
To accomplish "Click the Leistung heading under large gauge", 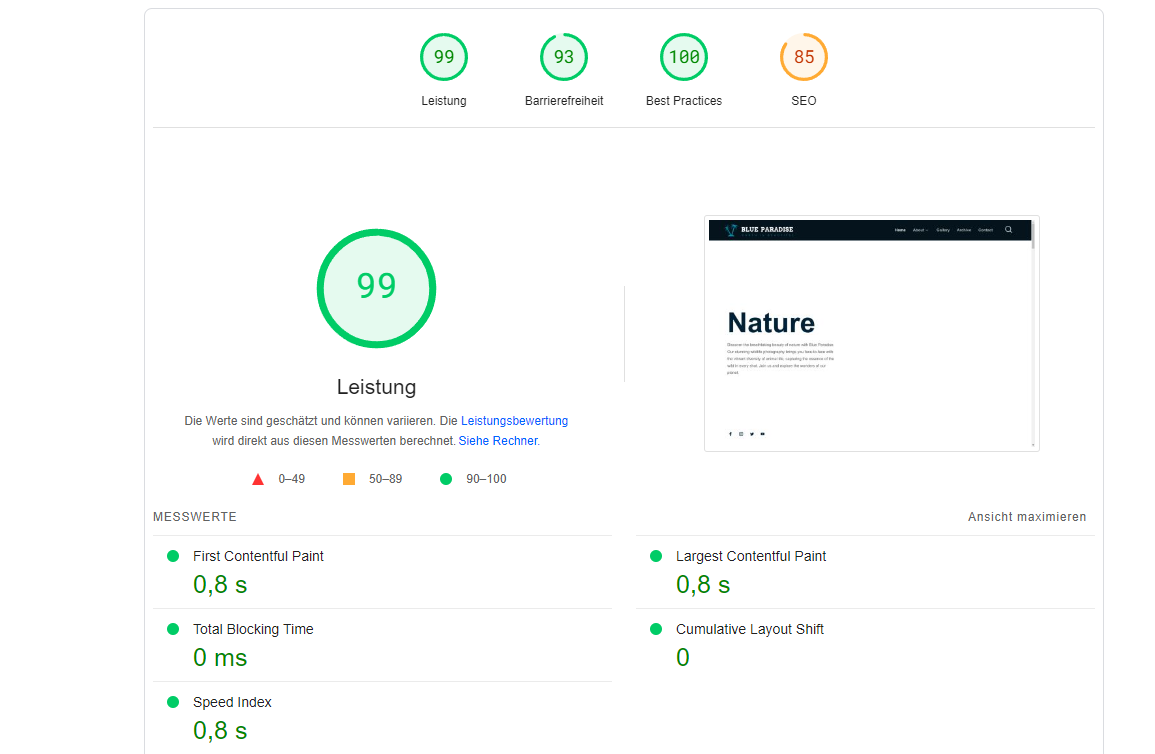I will (376, 387).
